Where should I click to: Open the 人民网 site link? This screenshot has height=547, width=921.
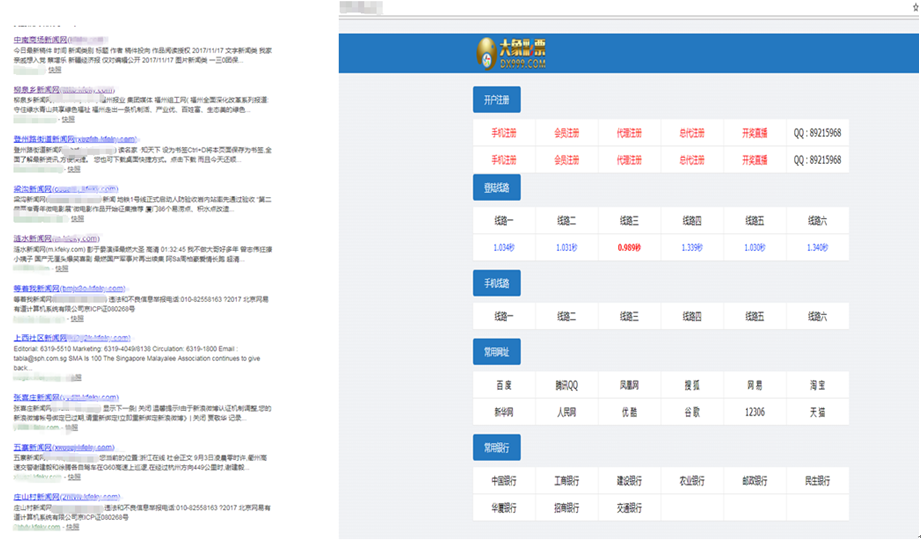pyautogui.click(x=567, y=412)
